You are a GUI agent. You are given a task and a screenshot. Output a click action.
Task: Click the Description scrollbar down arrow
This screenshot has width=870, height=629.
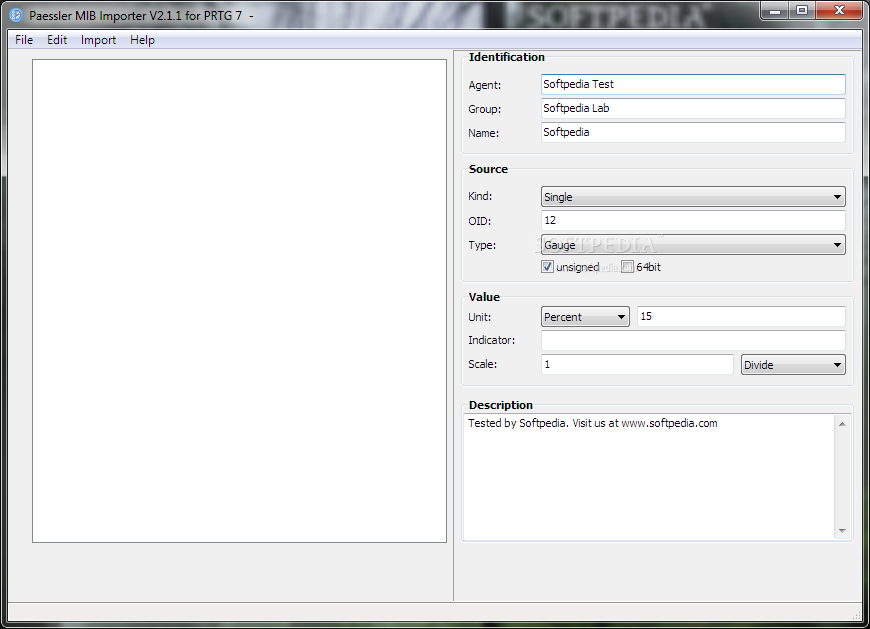tap(842, 531)
